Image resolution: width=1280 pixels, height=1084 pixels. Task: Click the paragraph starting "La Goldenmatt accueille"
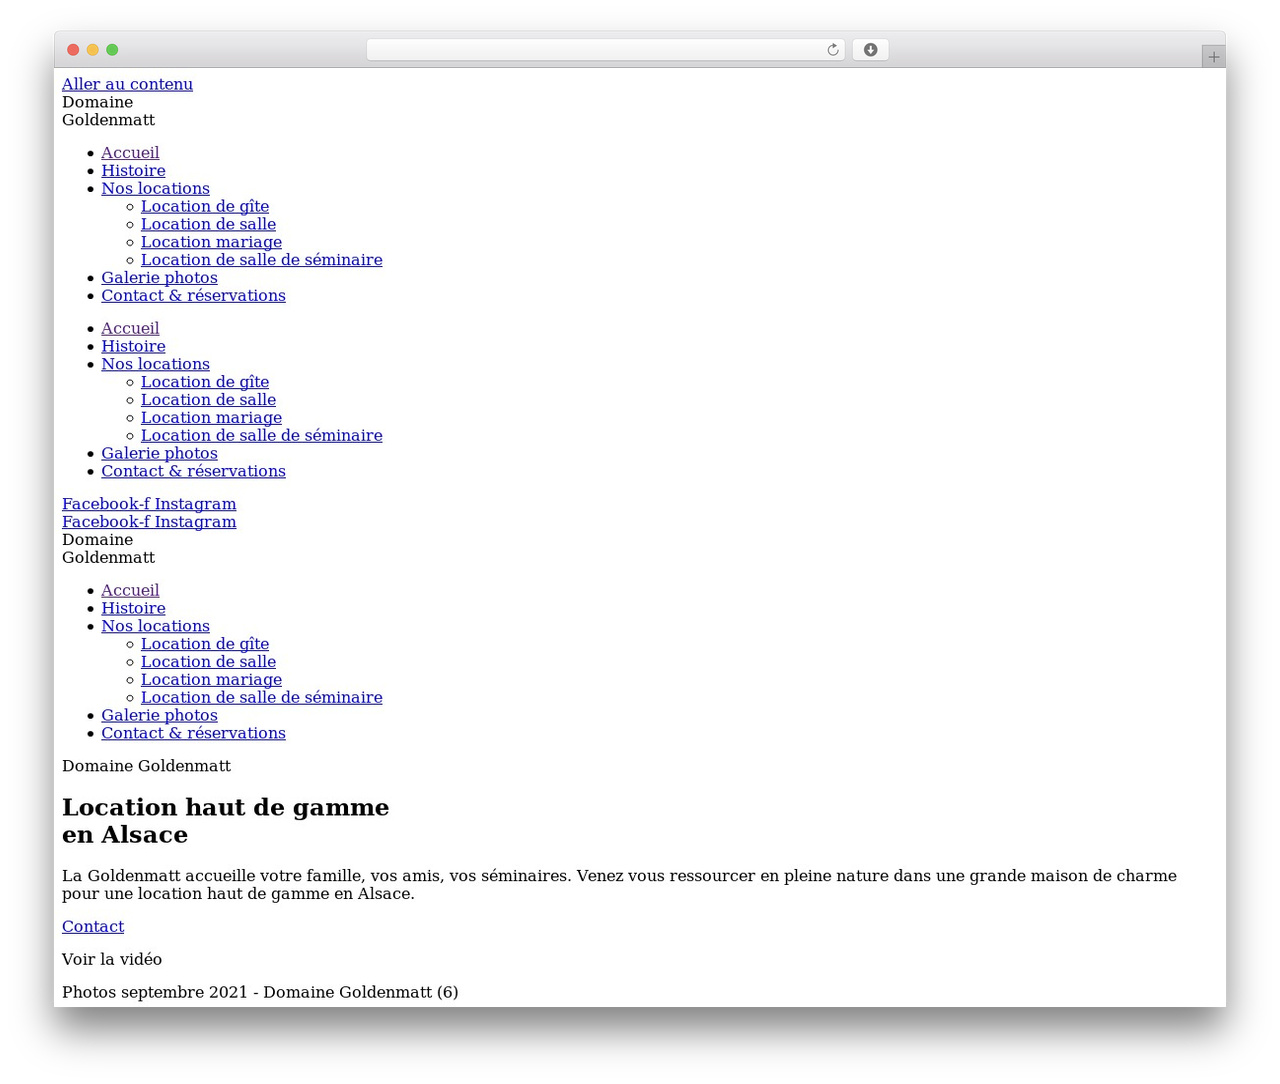[x=619, y=885]
